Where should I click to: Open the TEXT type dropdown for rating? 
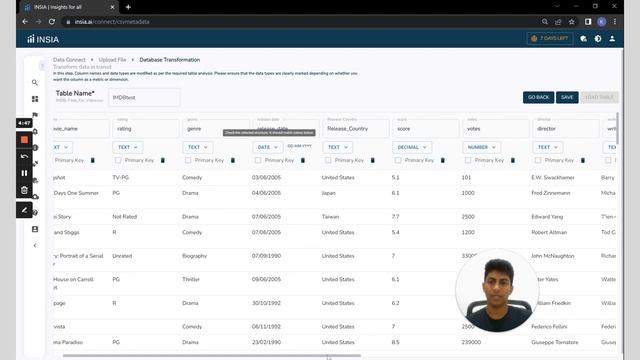128,147
